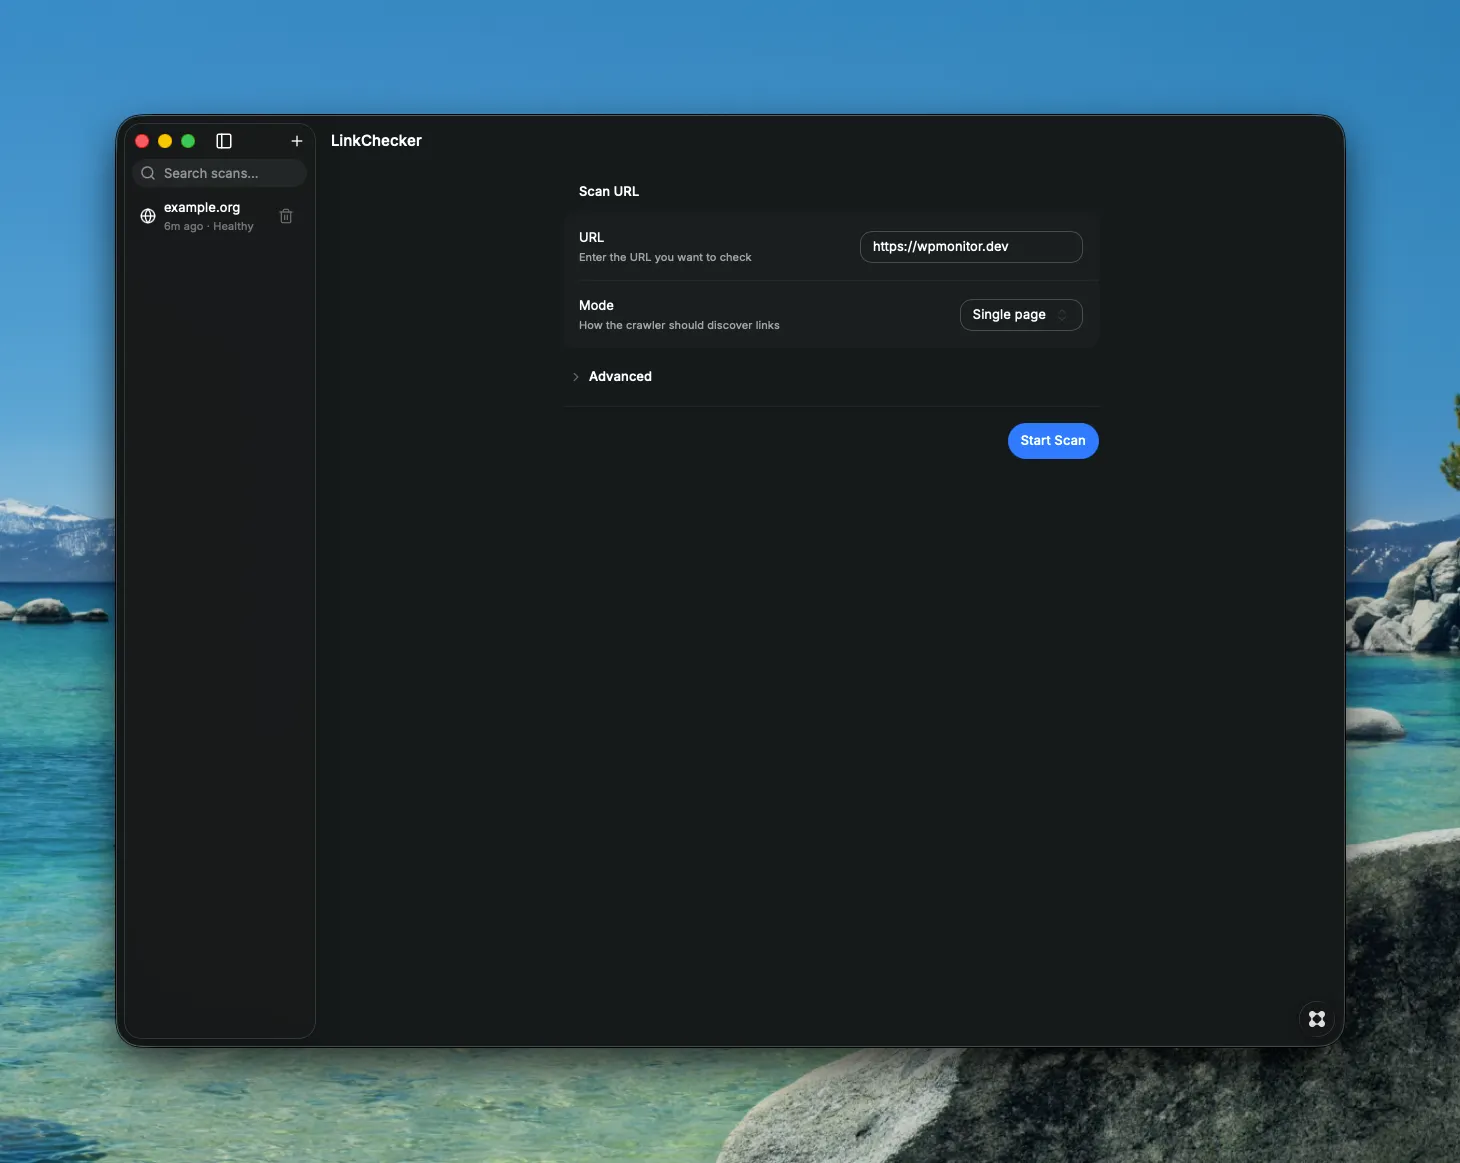Open the four-dot overlay icon at window corner
The height and width of the screenshot is (1163, 1460).
(1317, 1019)
